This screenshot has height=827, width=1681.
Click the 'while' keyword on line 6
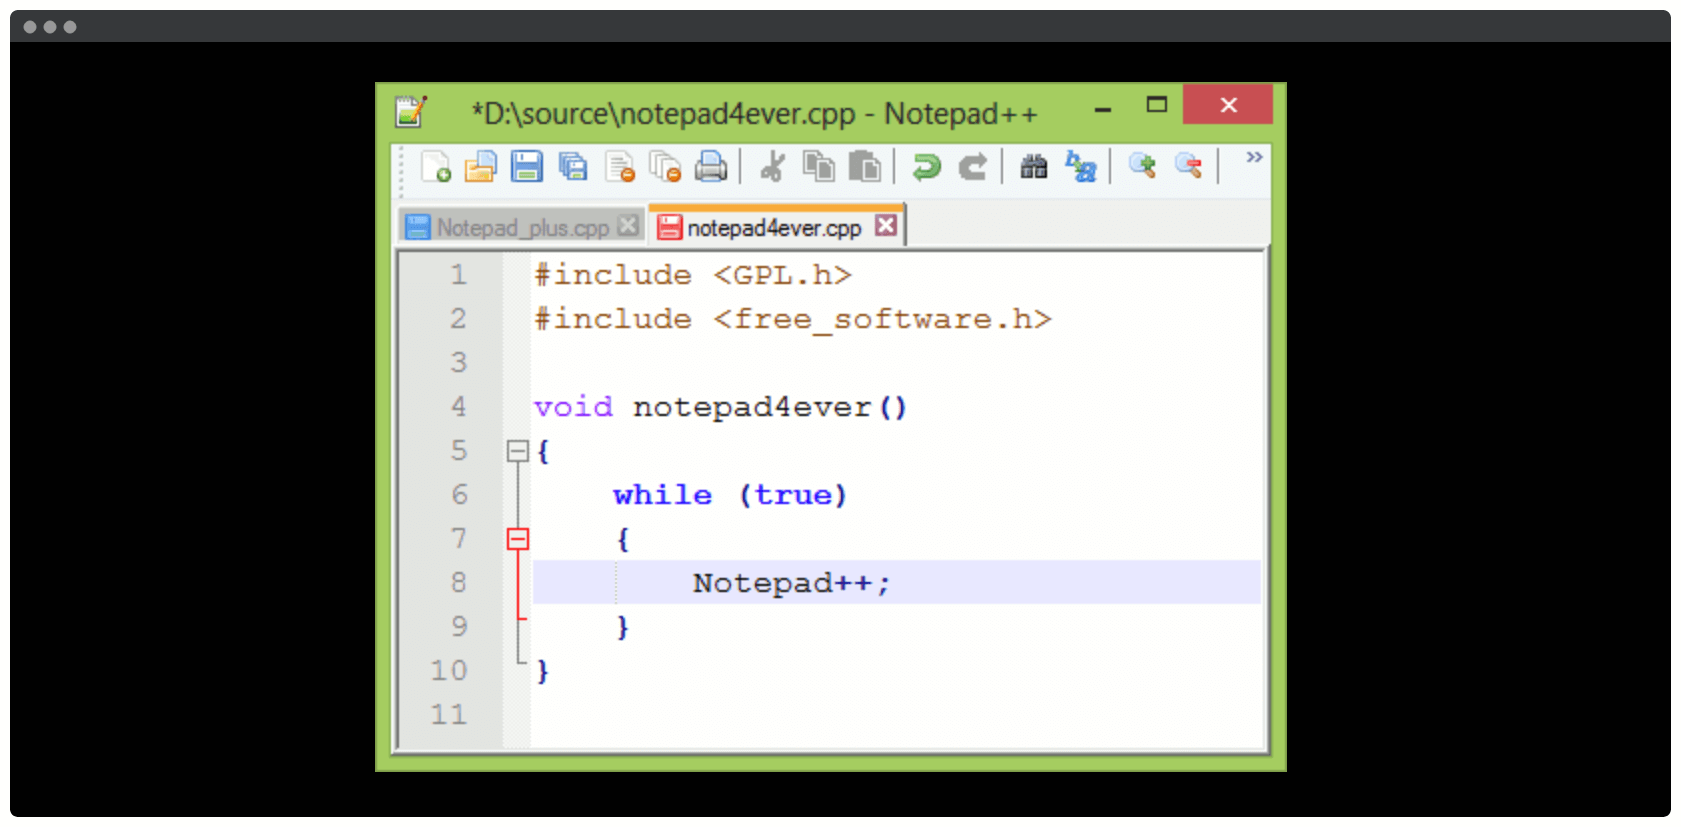(x=662, y=495)
